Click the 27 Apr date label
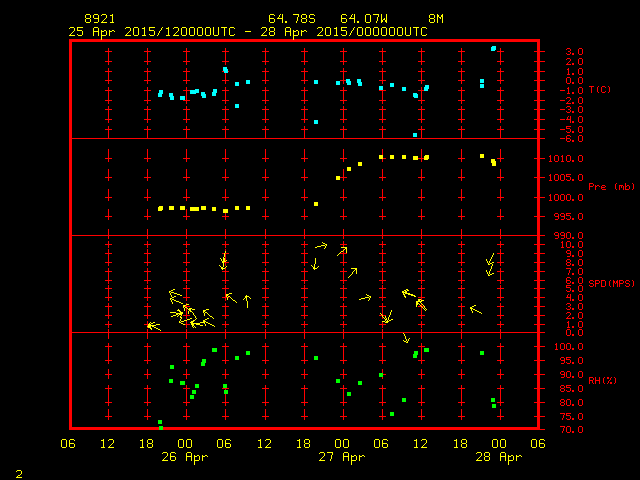 pyautogui.click(x=342, y=456)
